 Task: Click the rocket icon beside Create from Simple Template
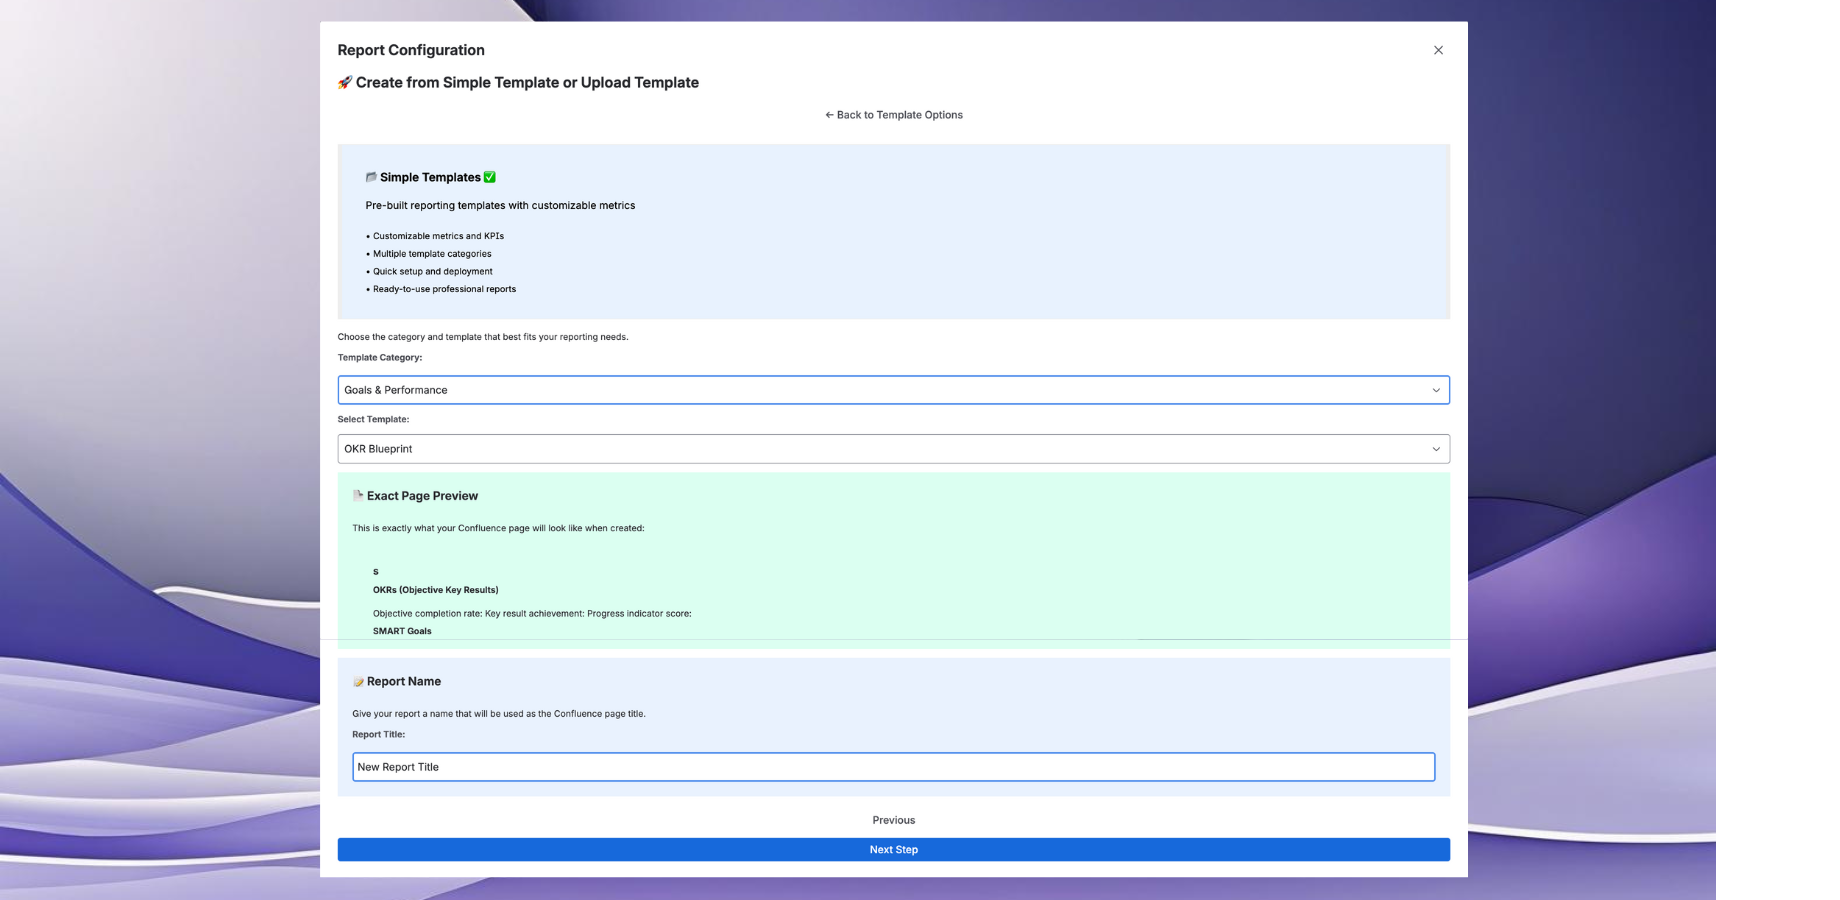pos(345,83)
